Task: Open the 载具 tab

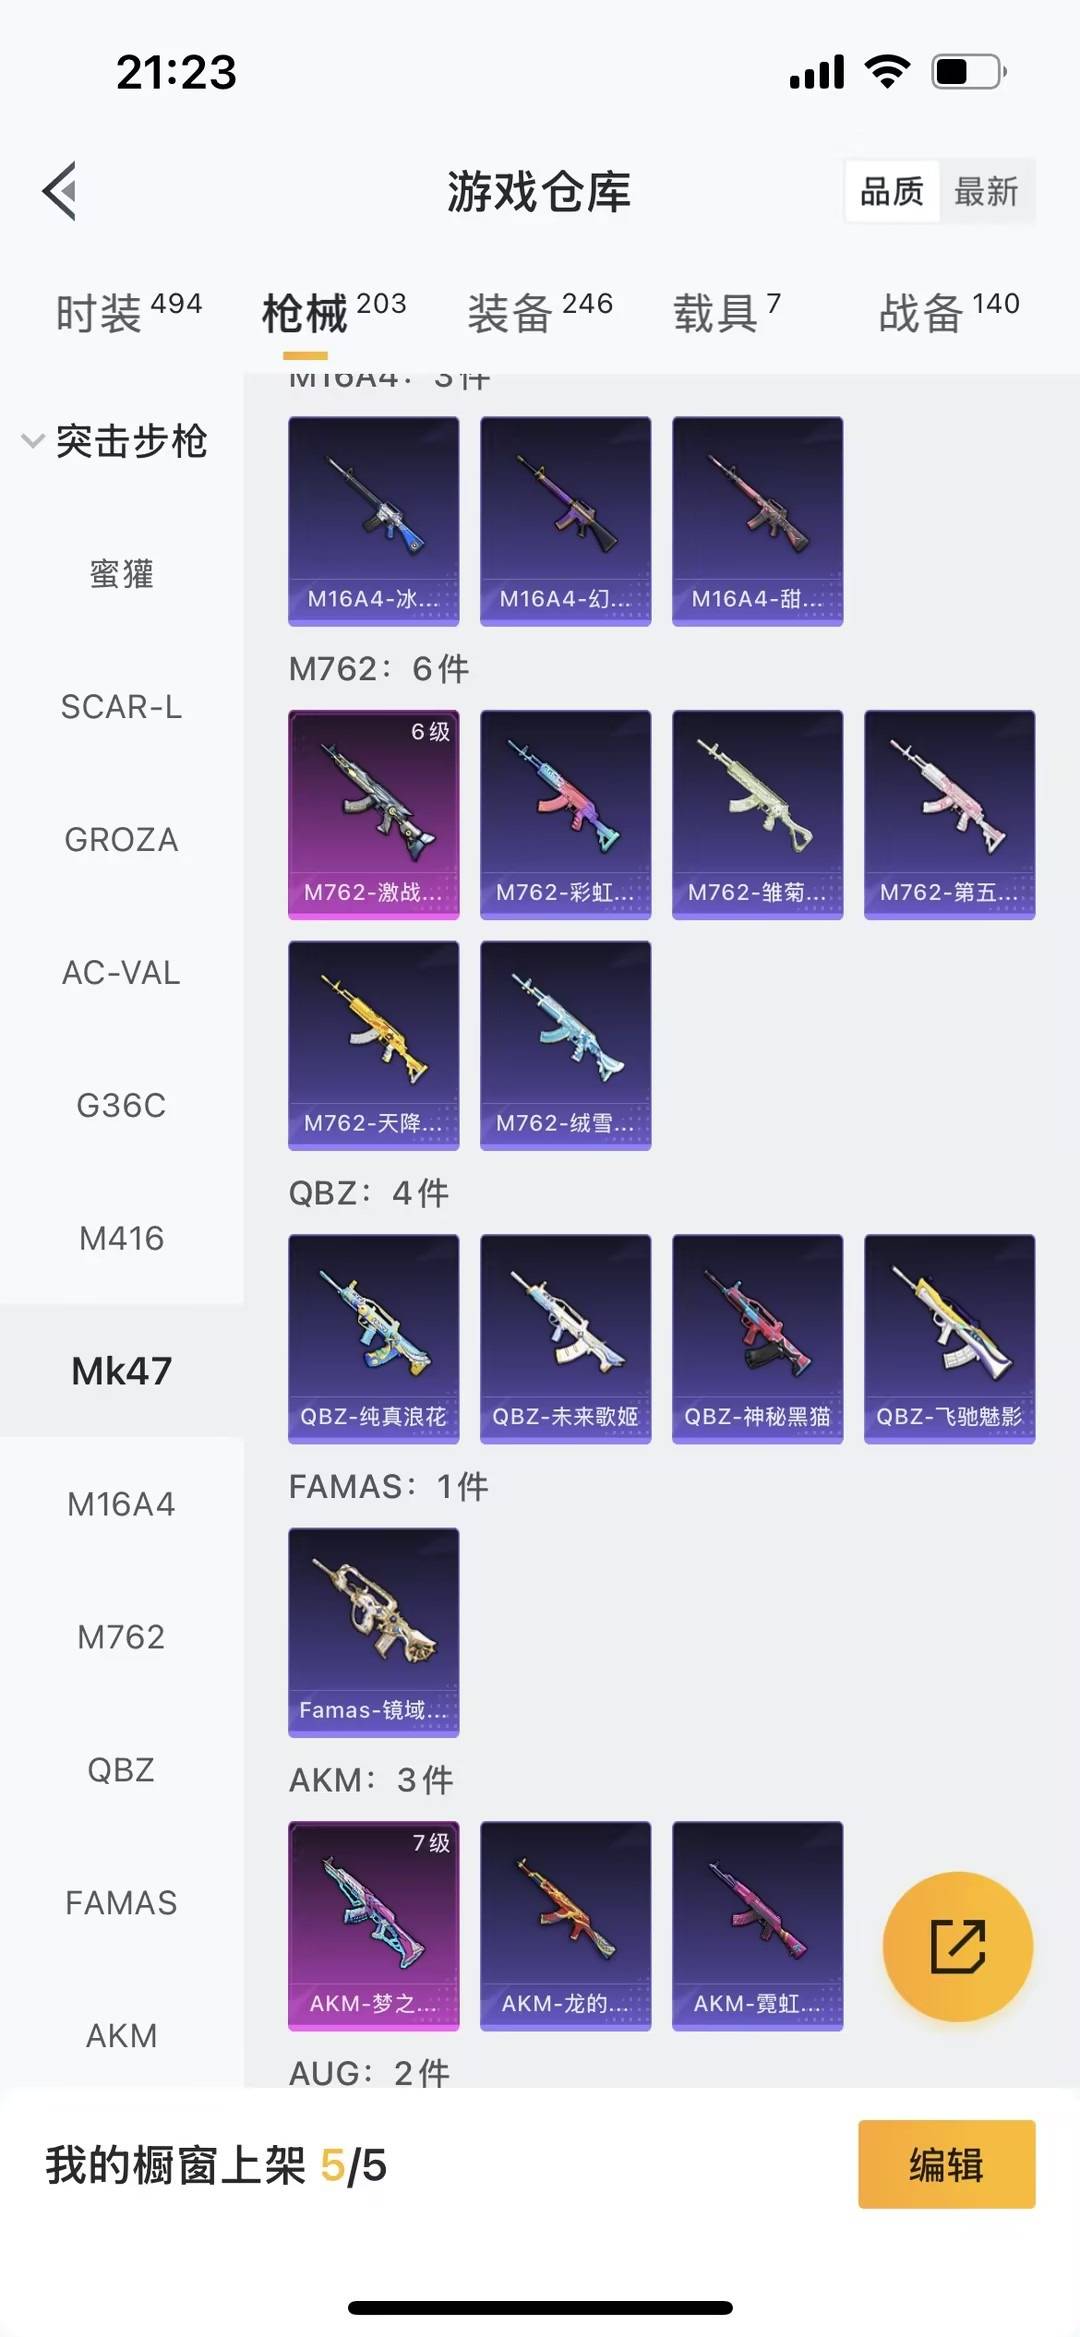Action: click(x=727, y=313)
